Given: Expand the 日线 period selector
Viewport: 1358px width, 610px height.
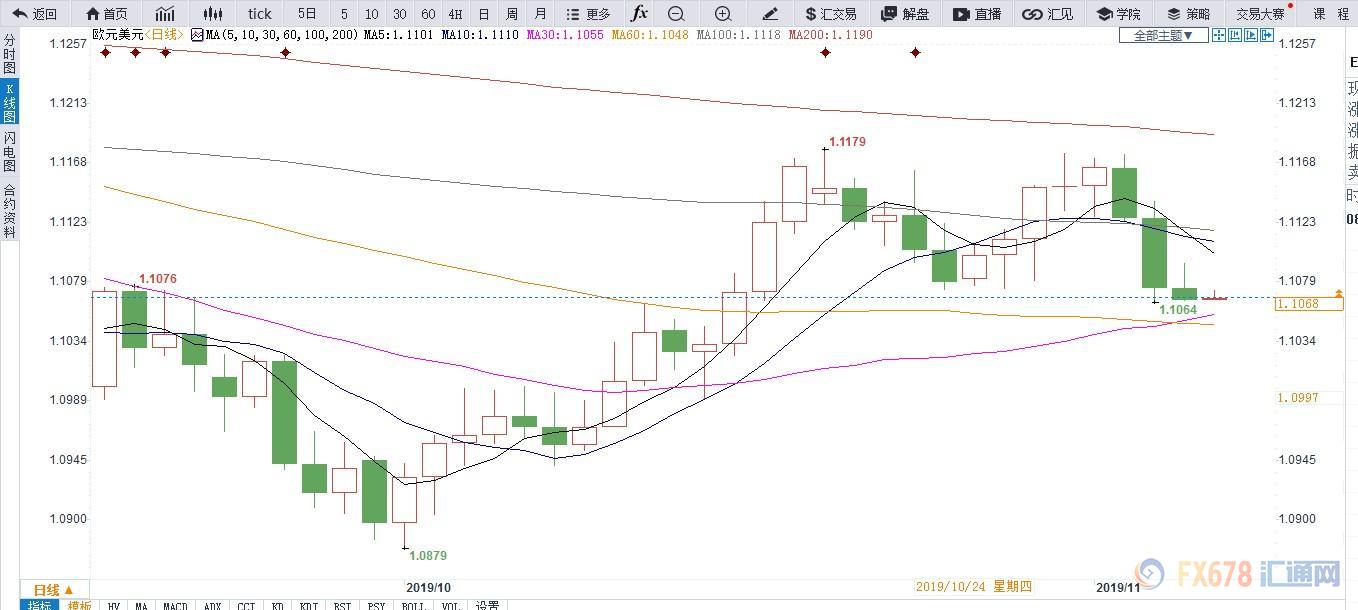Looking at the screenshot, I should (54, 589).
